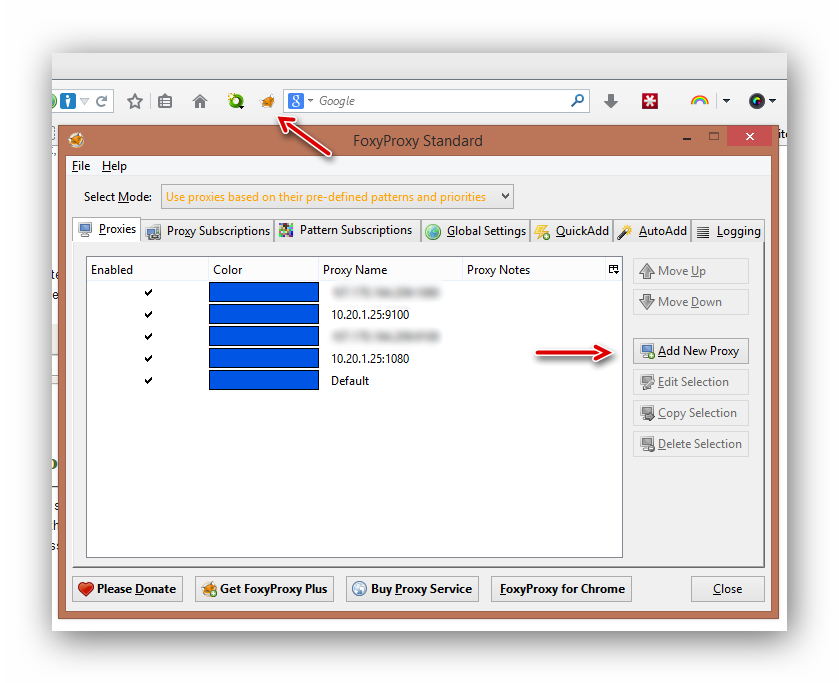Click color swatch of 10.20.1.25:1080 proxy
This screenshot has width=839, height=683.
click(264, 358)
